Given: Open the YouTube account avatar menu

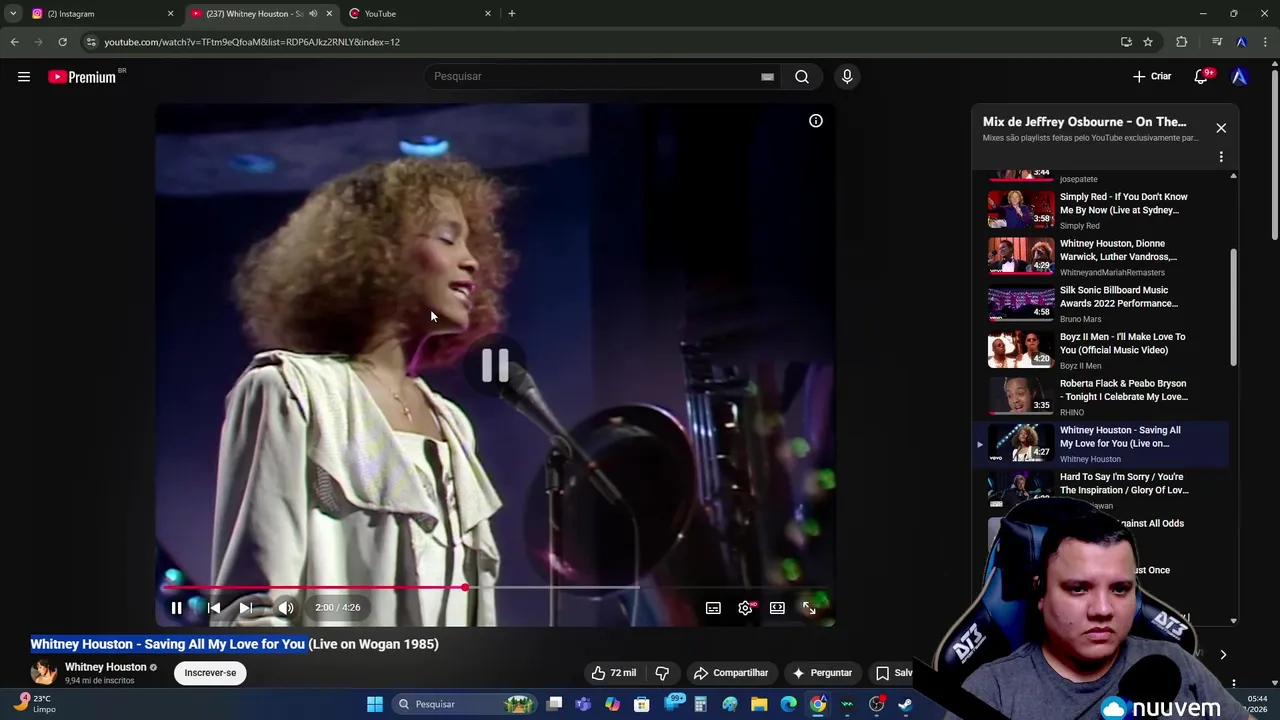Looking at the screenshot, I should click(1240, 77).
